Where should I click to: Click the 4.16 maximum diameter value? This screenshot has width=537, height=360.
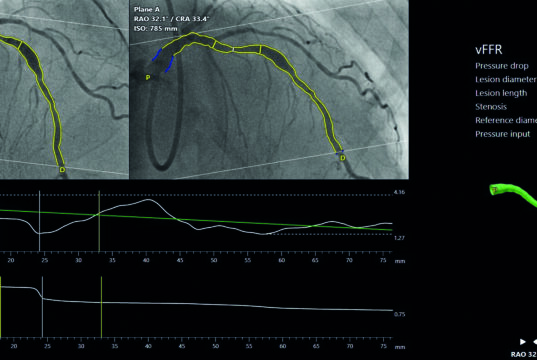coord(399,192)
